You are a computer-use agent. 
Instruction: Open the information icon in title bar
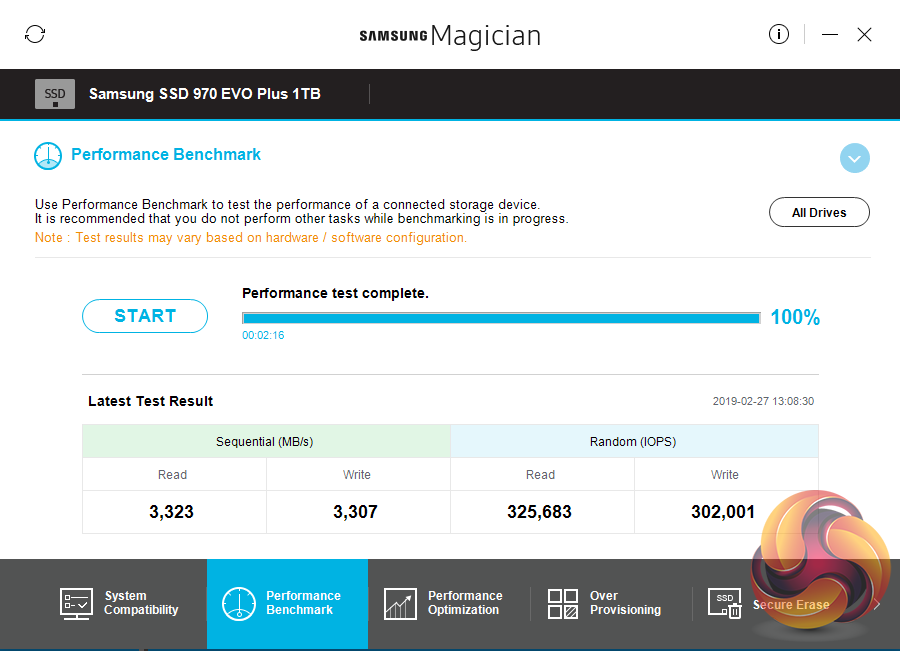tap(779, 34)
